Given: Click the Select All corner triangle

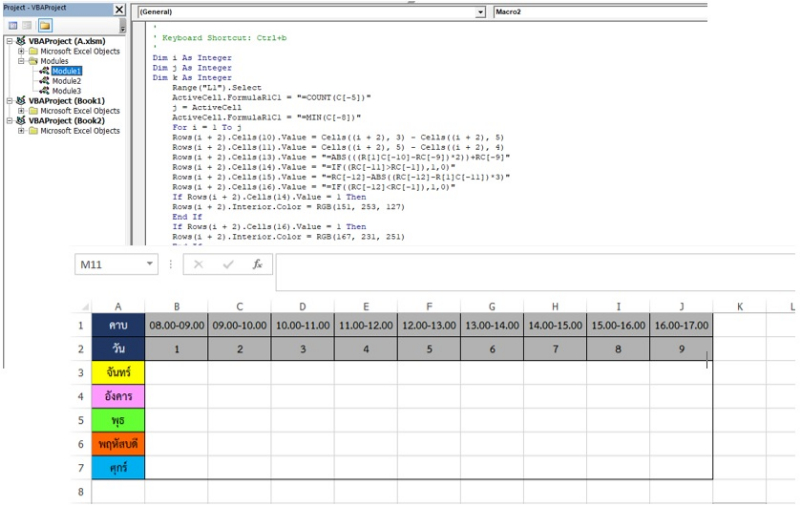Looking at the screenshot, I should [85, 307].
